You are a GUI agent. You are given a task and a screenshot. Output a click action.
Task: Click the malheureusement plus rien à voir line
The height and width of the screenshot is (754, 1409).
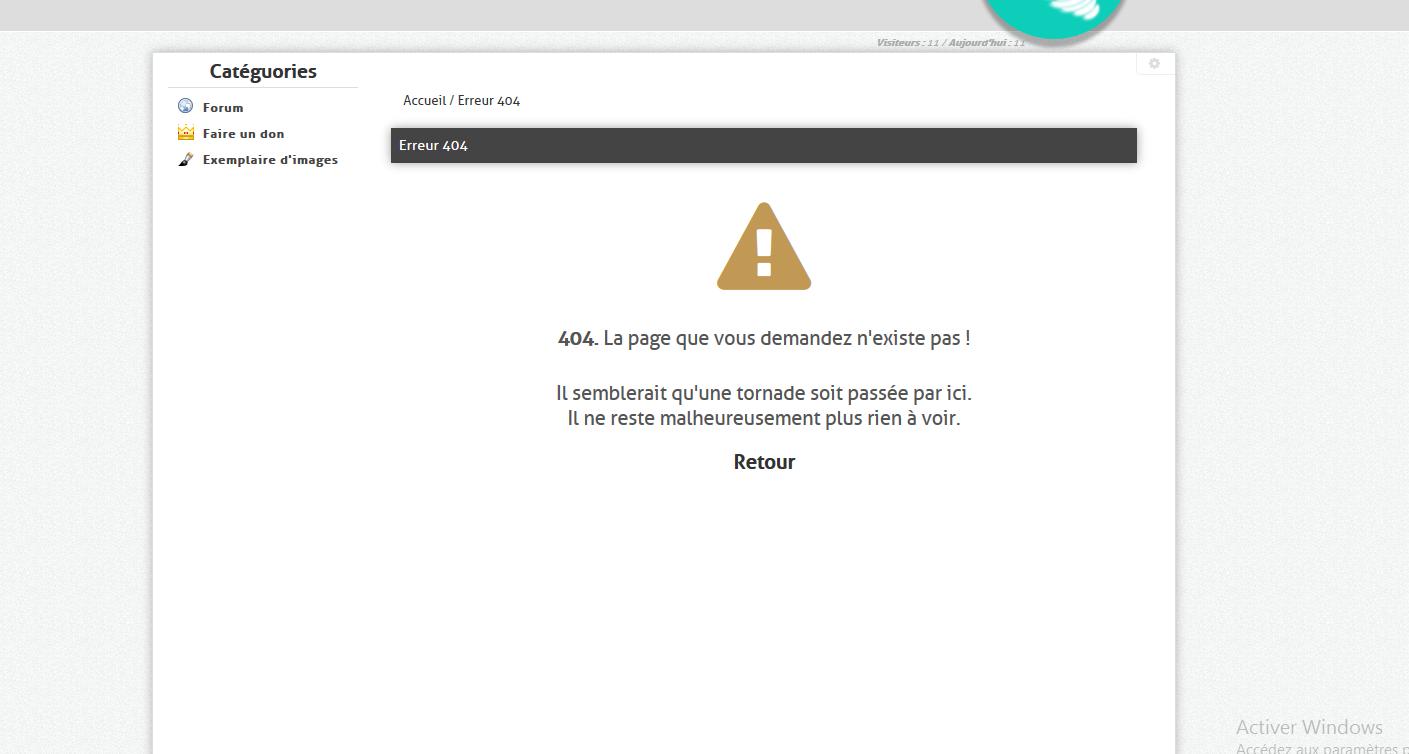click(x=764, y=419)
